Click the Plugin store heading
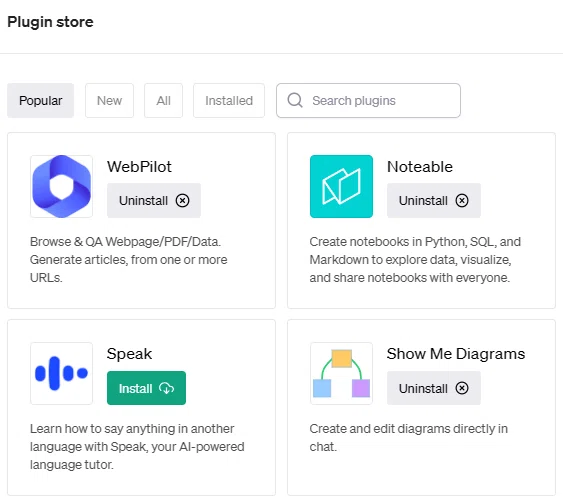Viewport: 563px width, 501px height. pos(50,22)
